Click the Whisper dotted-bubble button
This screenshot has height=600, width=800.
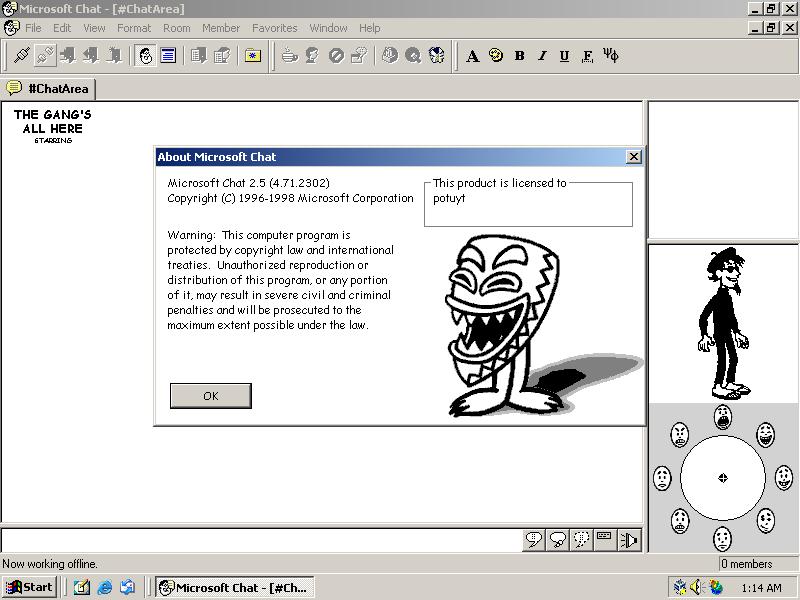(x=581, y=540)
